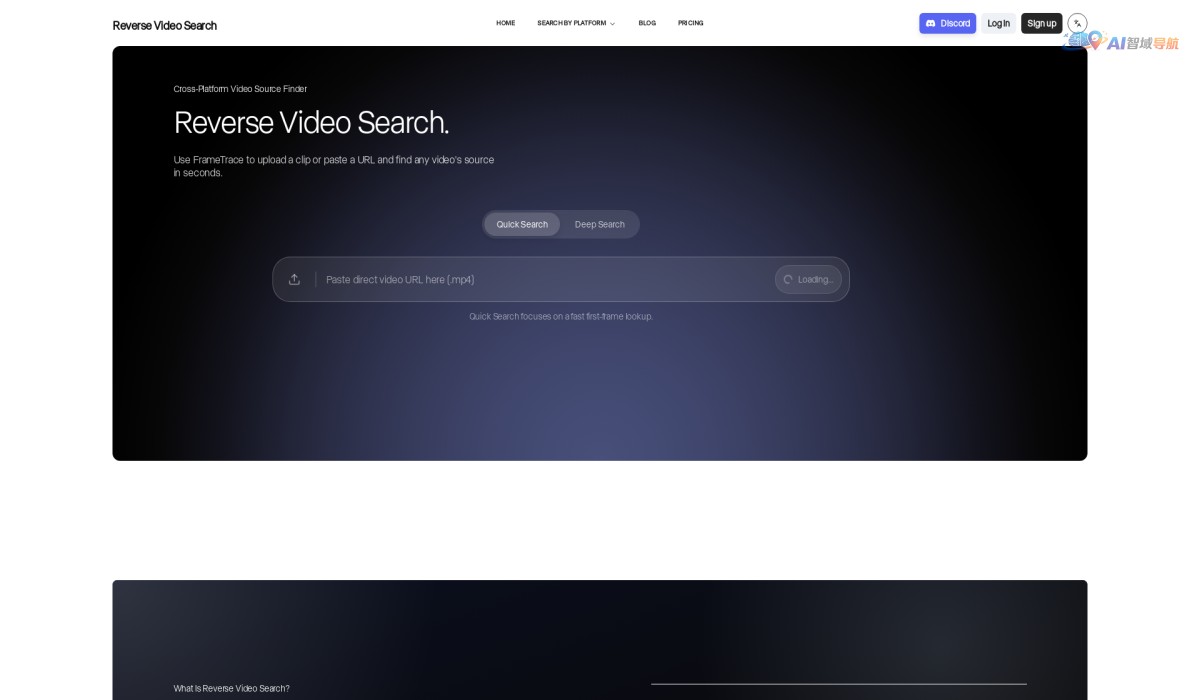Screen dimensions: 1200x700
Task: Click "Quick Search focuses on a fast first-frame lookup" text
Action: [x=561, y=316]
